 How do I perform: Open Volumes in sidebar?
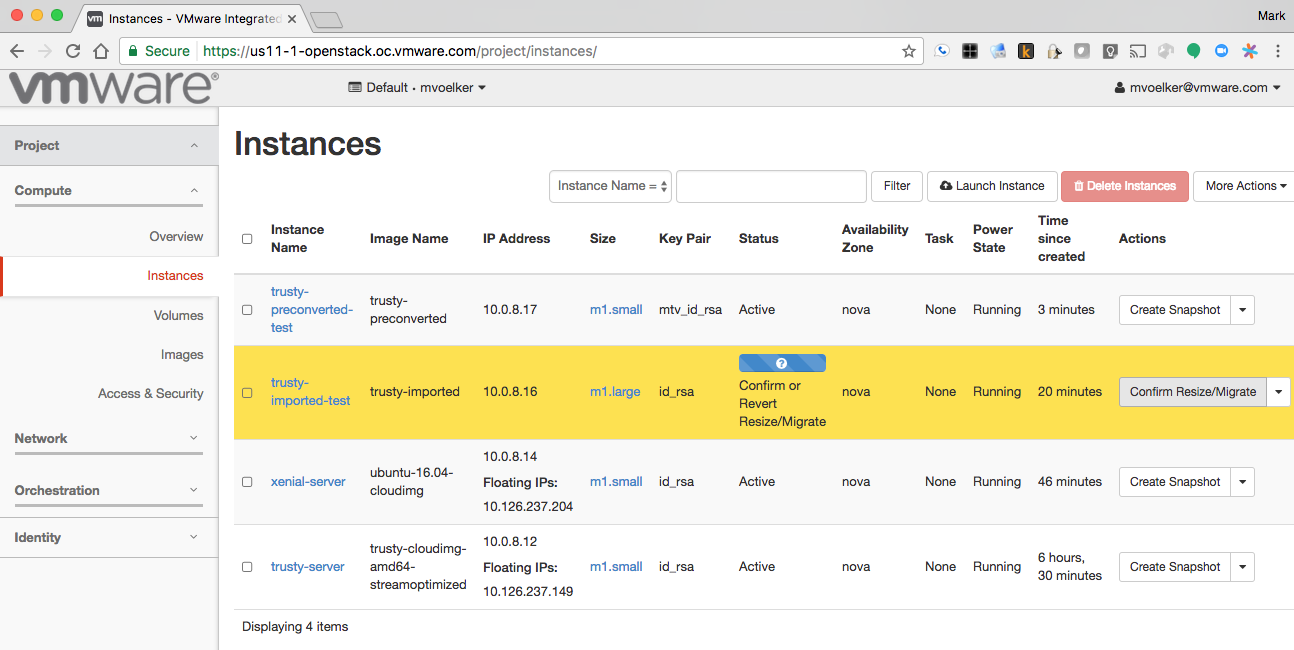178,316
